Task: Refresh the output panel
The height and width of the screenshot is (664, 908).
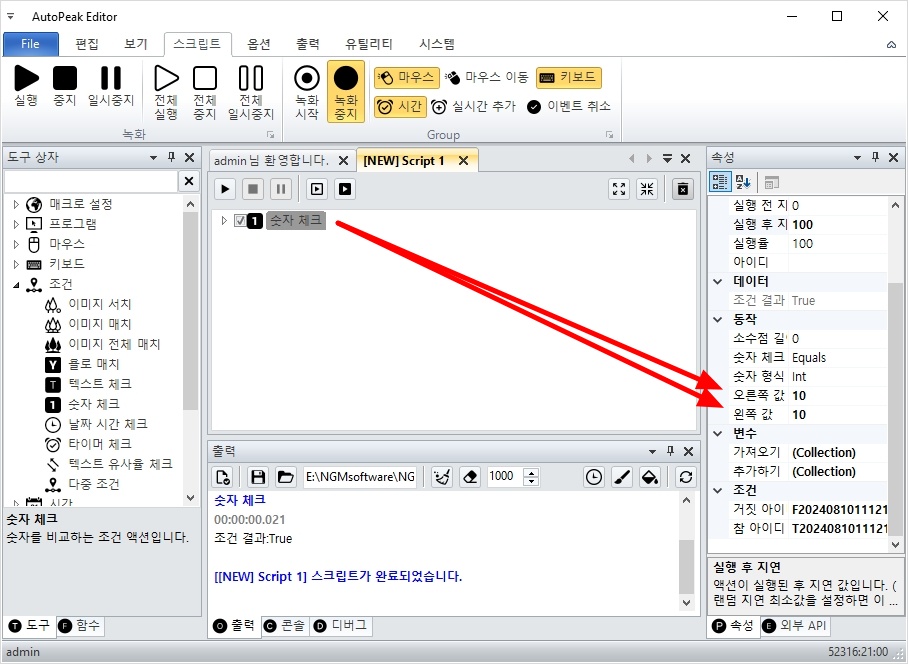Action: 686,477
